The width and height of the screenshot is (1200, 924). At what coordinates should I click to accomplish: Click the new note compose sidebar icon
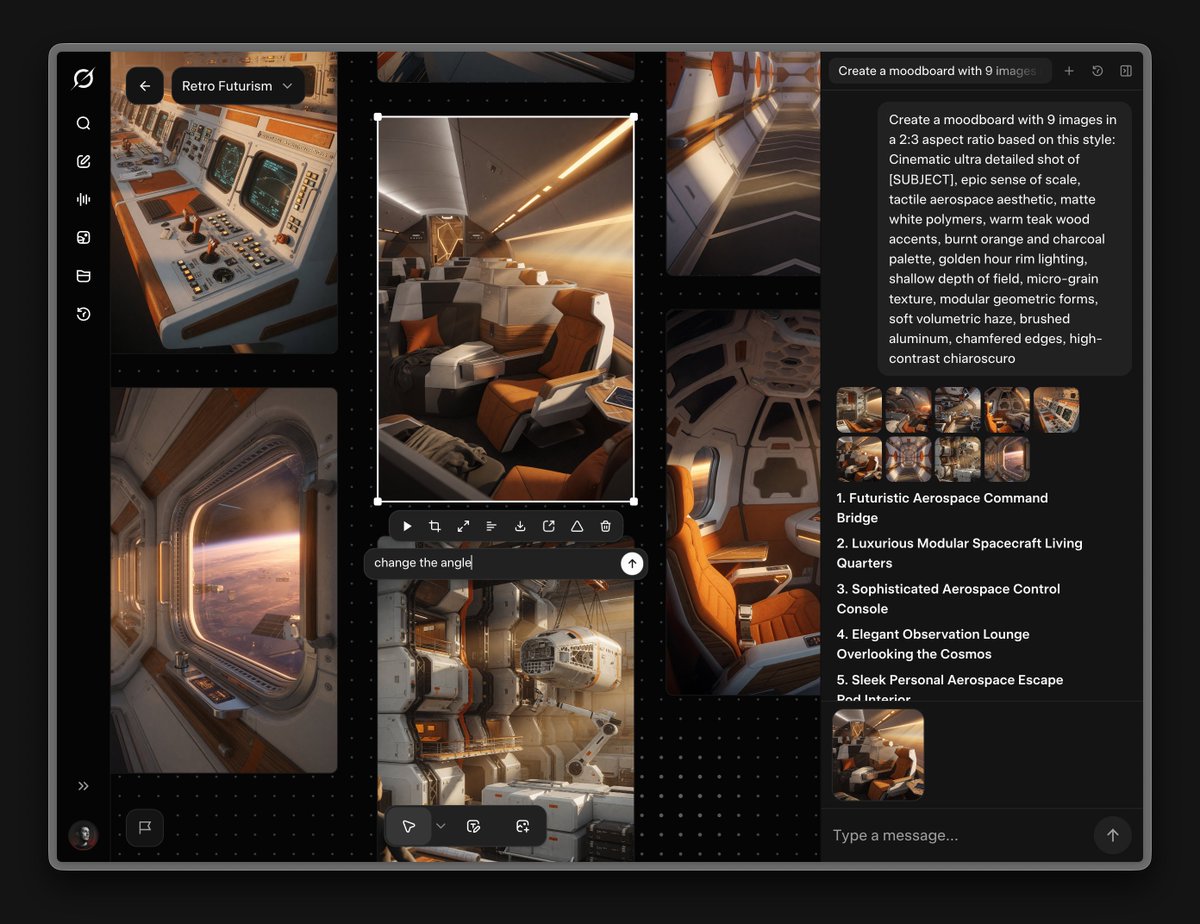click(83, 161)
